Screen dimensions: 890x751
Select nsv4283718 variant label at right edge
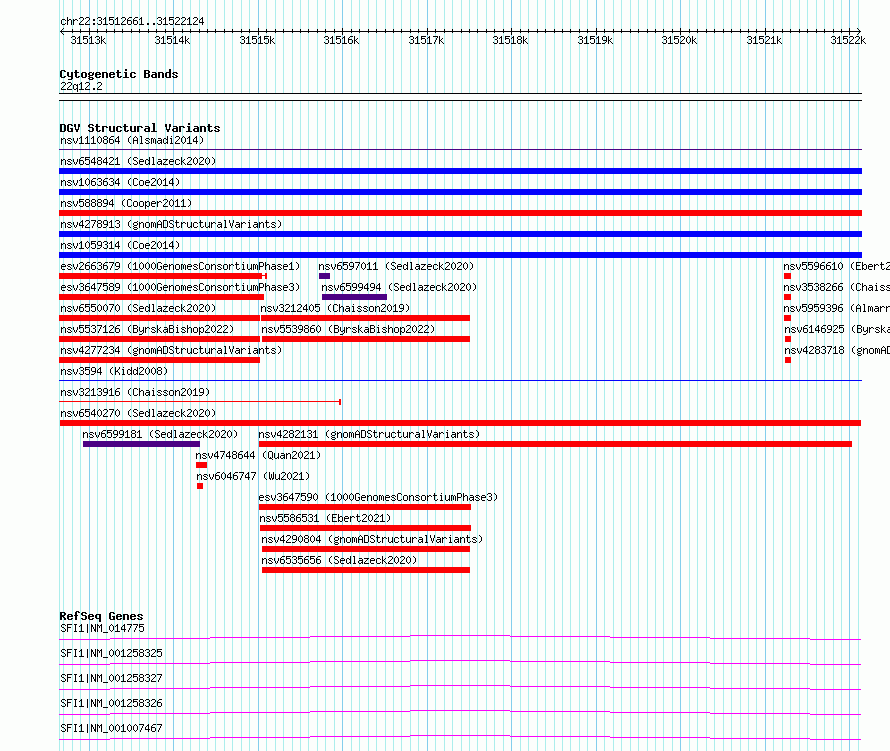[837, 350]
